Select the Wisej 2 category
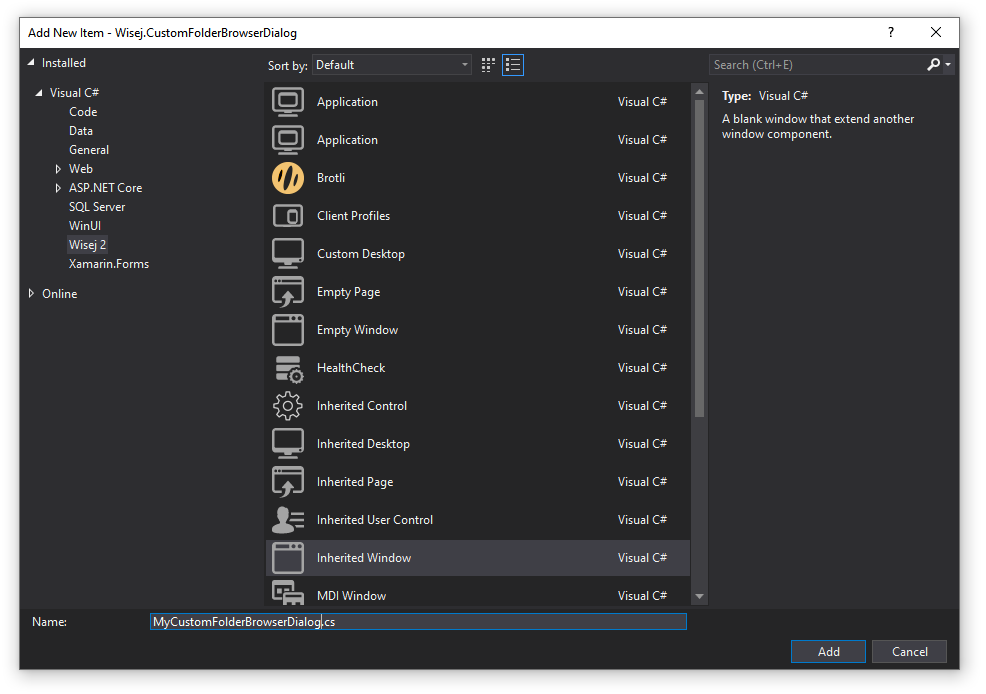This screenshot has height=694, width=986. [87, 245]
